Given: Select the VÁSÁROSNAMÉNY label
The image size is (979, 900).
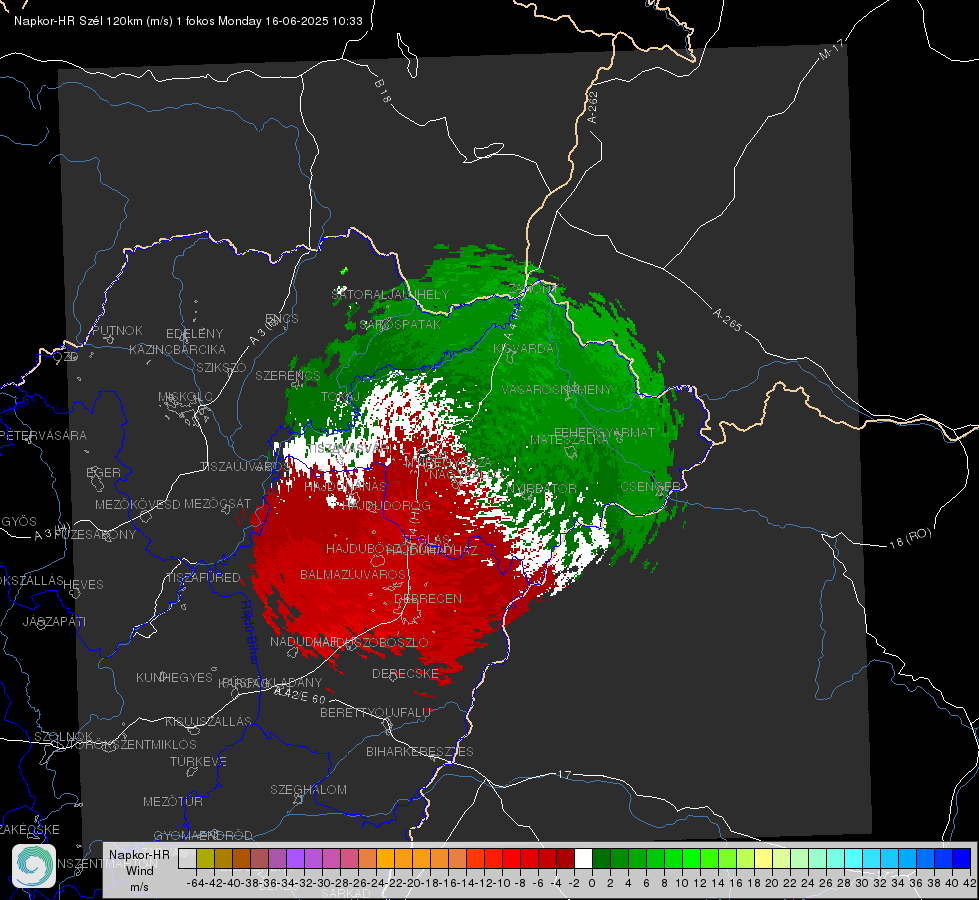Looking at the screenshot, I should pos(557,389).
